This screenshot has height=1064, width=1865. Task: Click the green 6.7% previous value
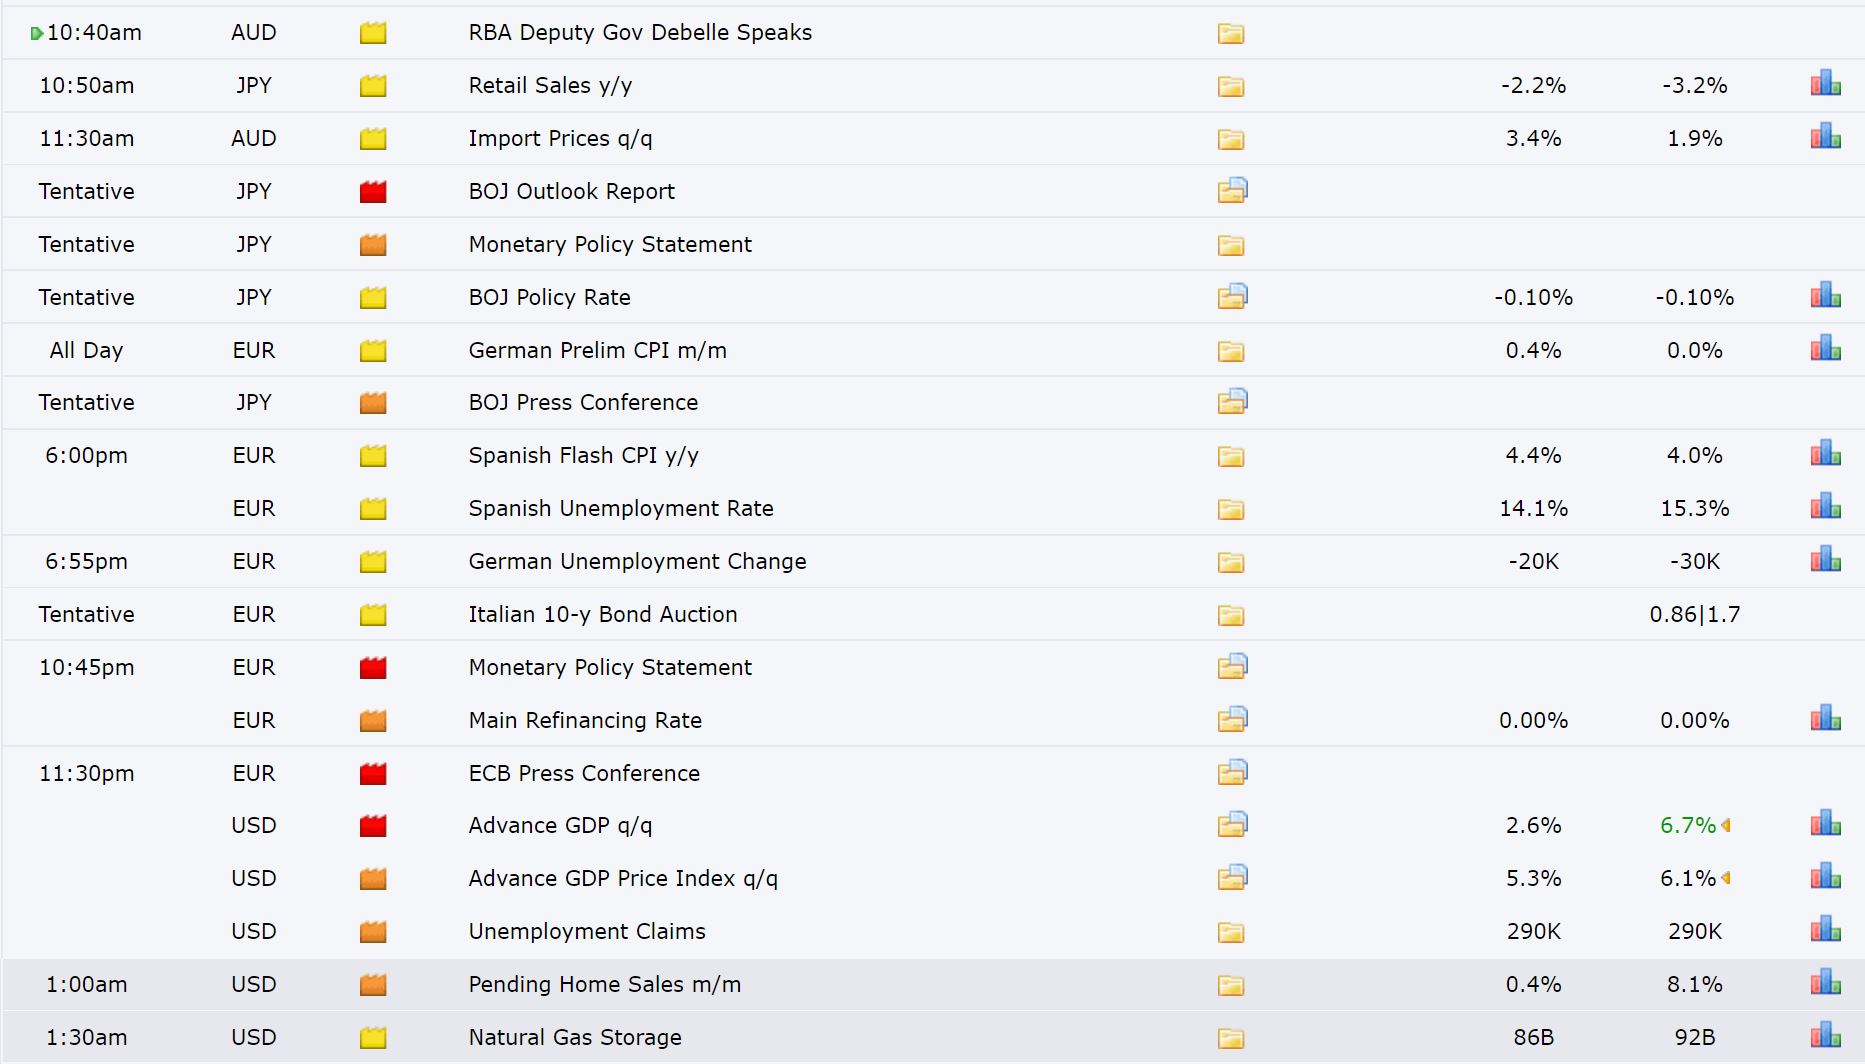tap(1688, 825)
